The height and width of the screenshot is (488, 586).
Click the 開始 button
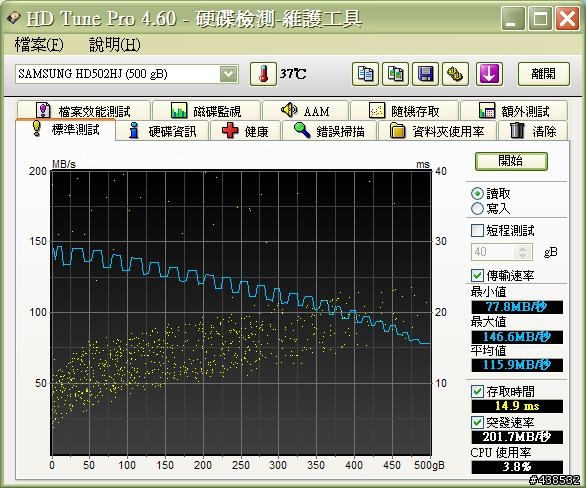pos(511,161)
